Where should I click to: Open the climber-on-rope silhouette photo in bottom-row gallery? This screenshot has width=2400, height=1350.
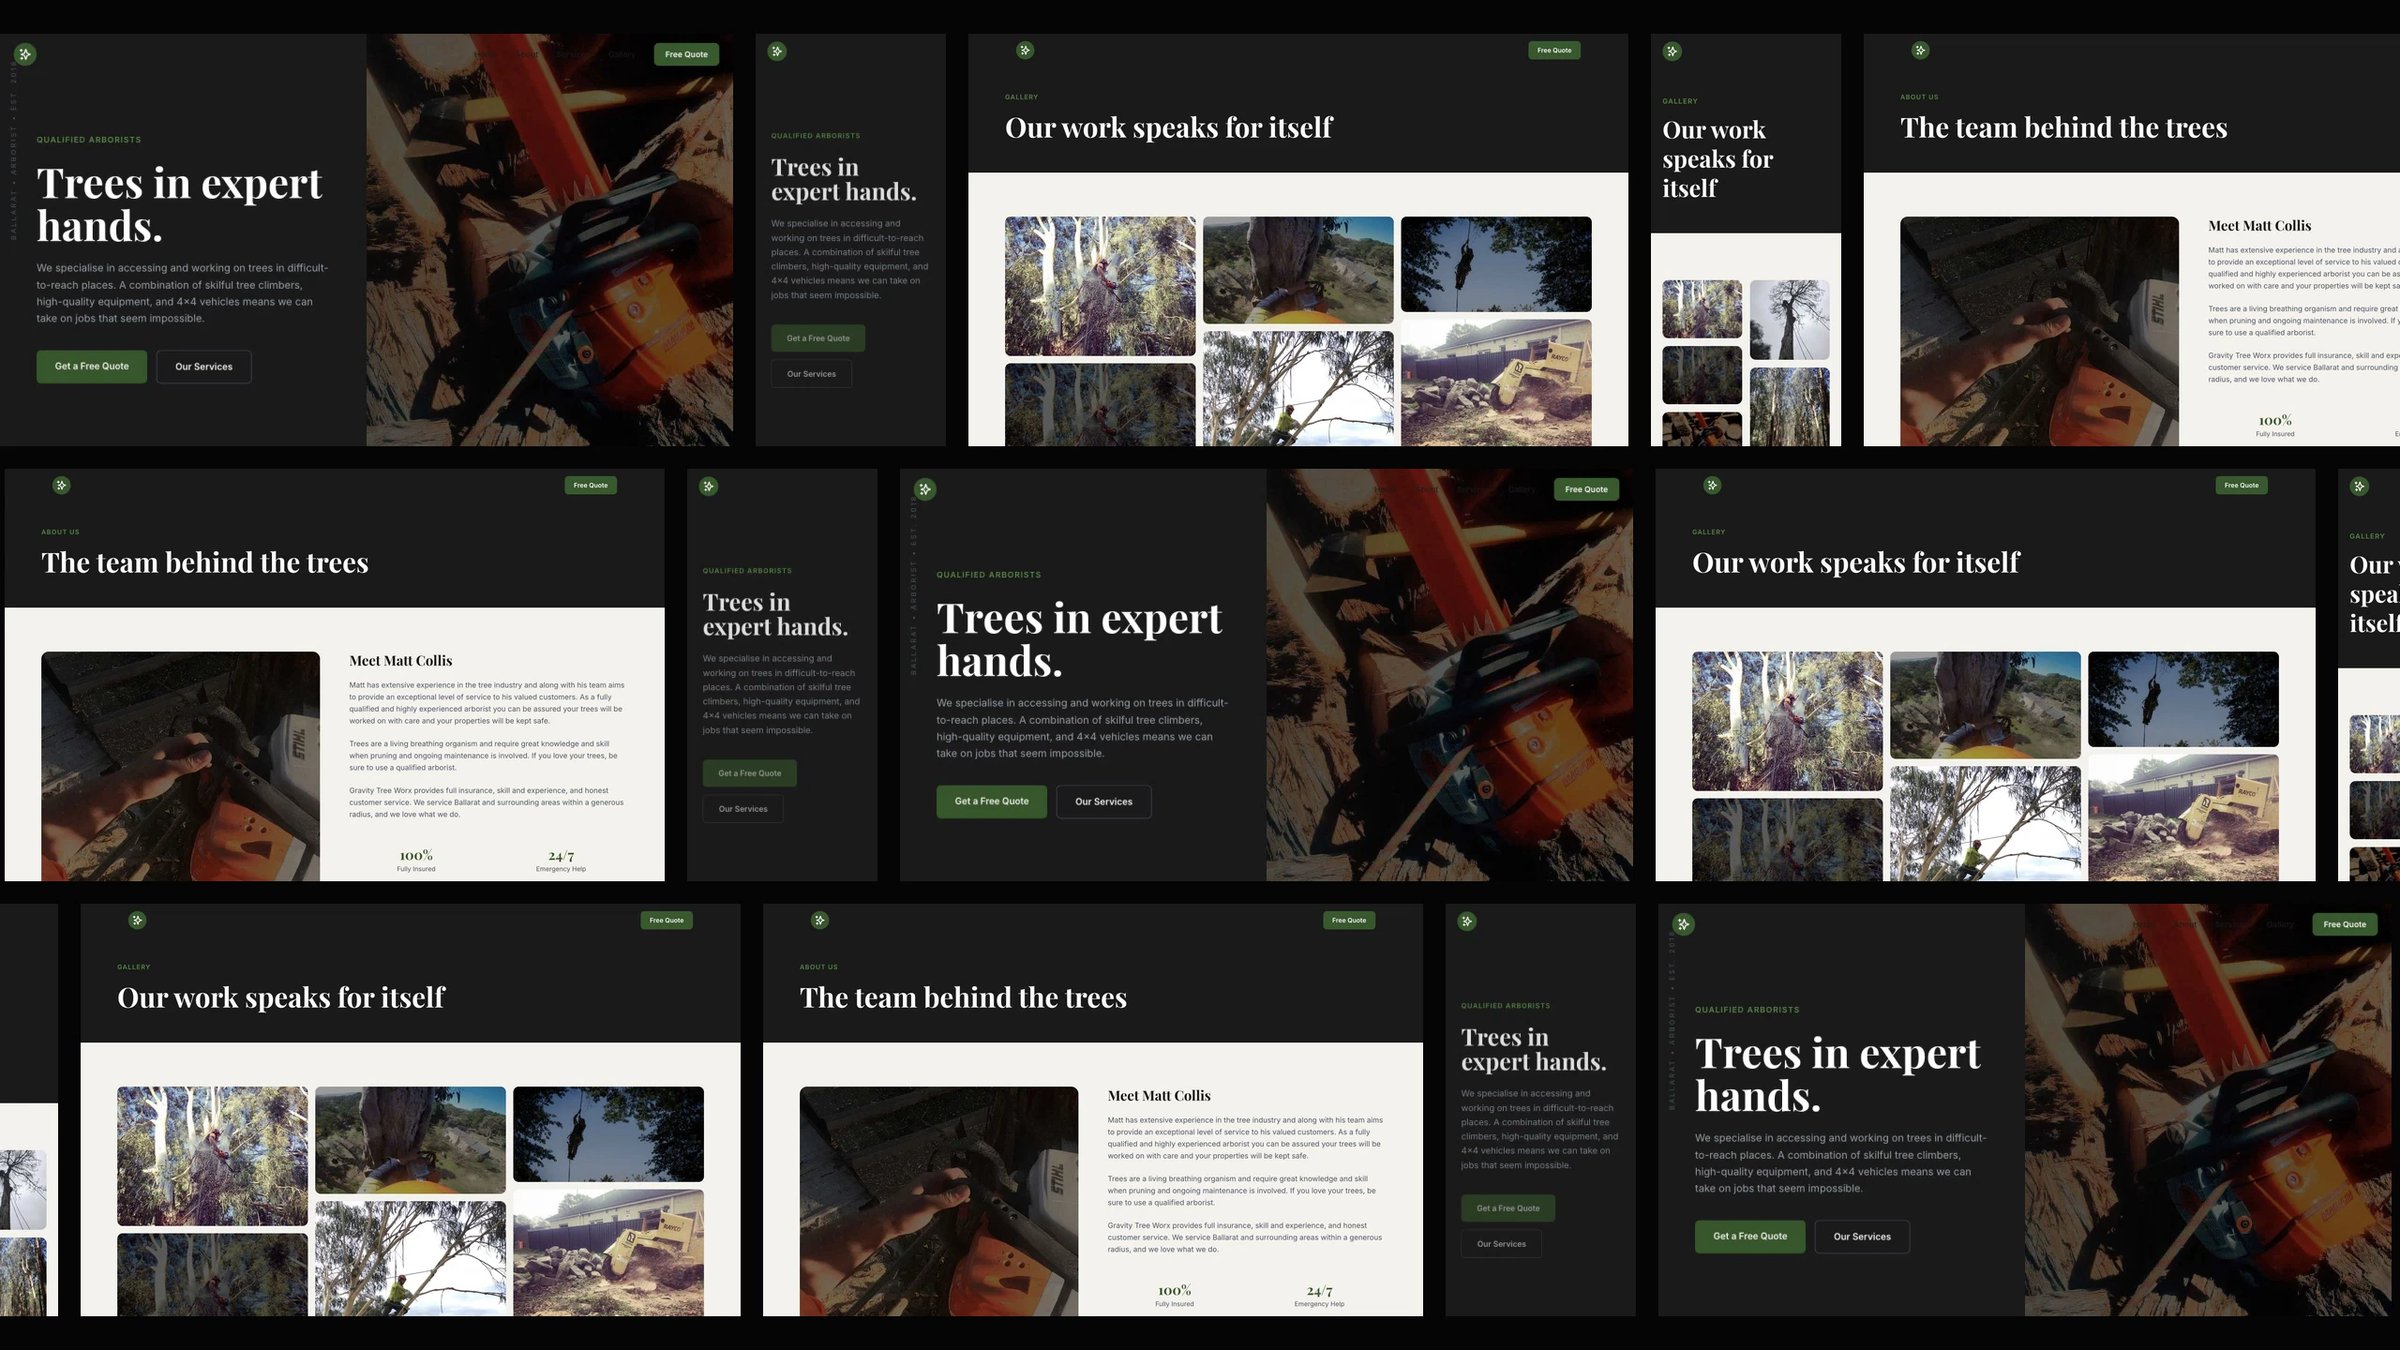pyautogui.click(x=608, y=1134)
